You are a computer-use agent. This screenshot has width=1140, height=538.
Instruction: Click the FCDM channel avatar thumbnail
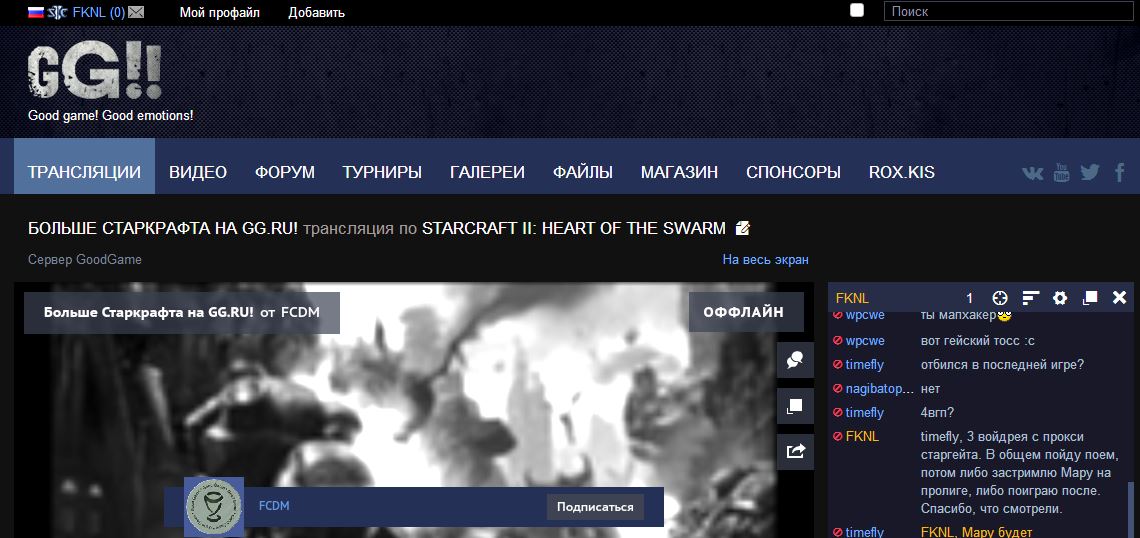coord(213,507)
